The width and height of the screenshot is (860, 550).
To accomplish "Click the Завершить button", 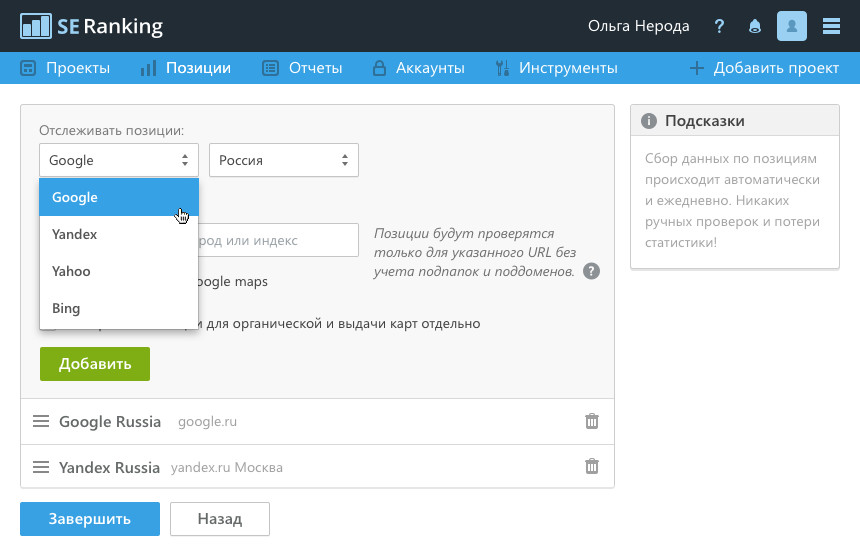I will 90,519.
